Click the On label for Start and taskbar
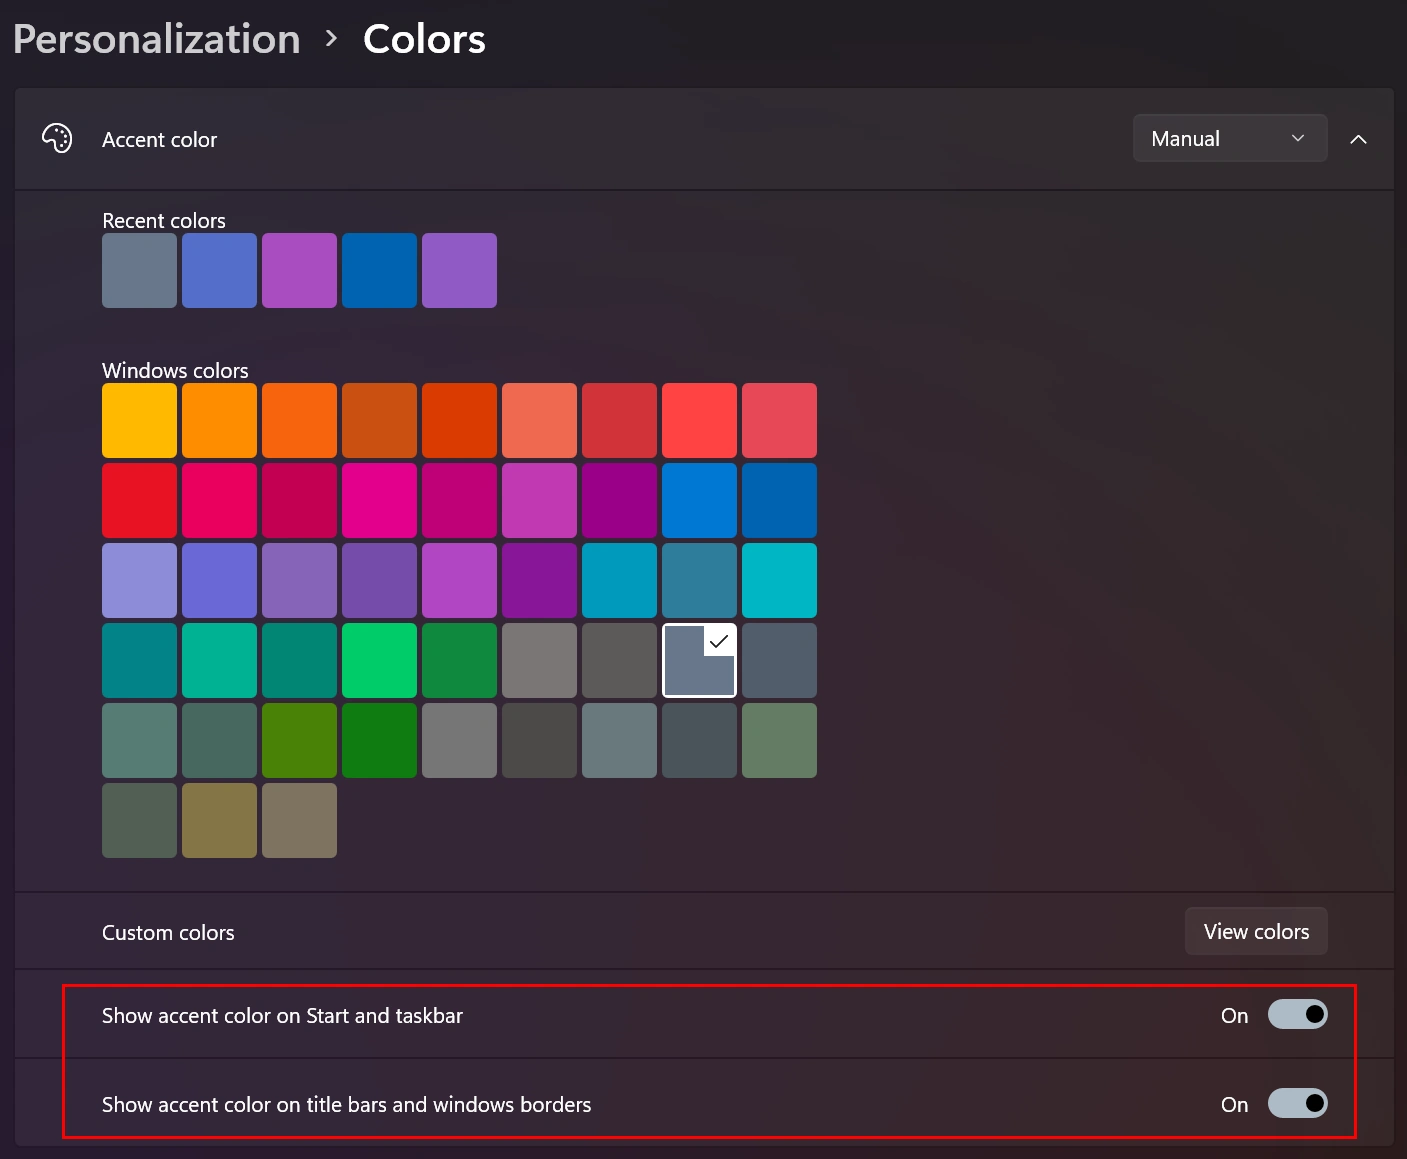The height and width of the screenshot is (1159, 1407). pos(1234,1016)
